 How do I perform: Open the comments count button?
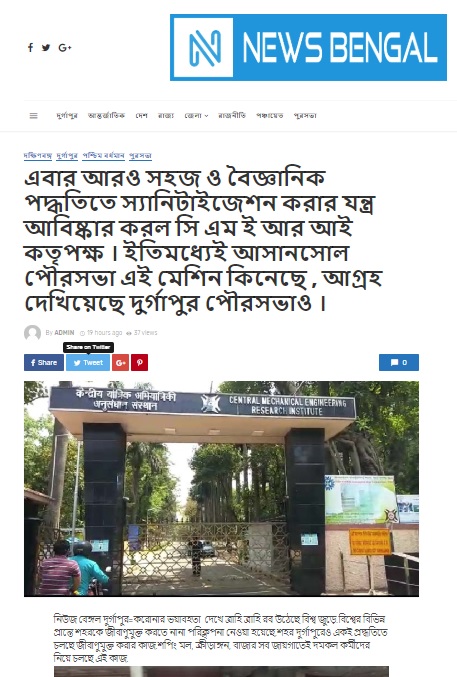coord(399,362)
